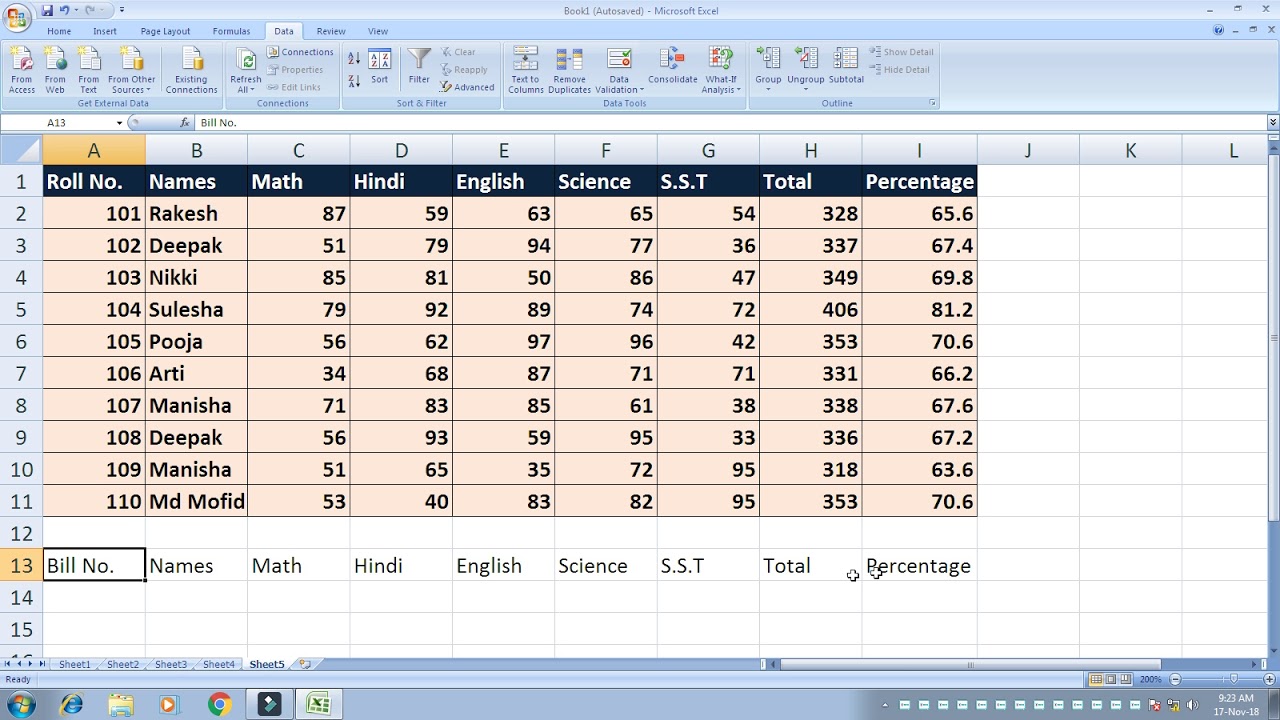Image resolution: width=1280 pixels, height=720 pixels.
Task: Click the formula bar showing Bill No.
Action: pyautogui.click(x=730, y=122)
